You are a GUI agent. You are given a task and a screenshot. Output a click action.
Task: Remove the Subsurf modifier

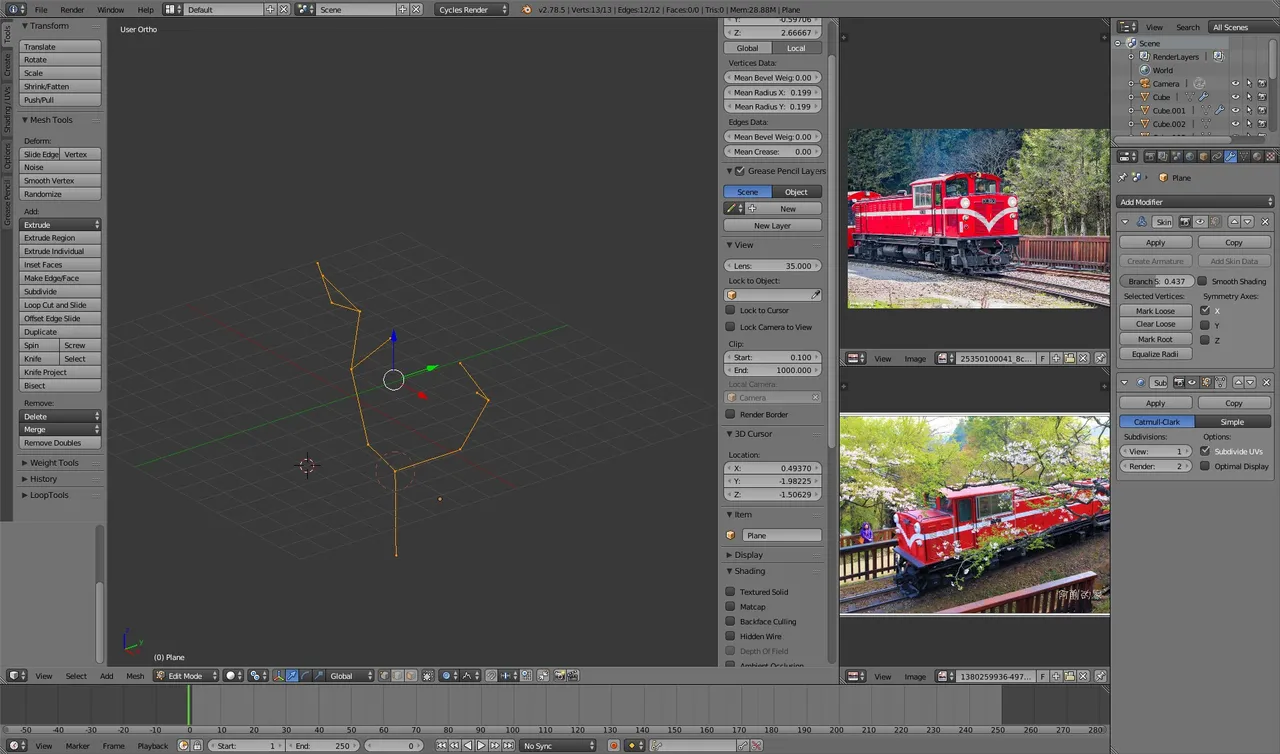1266,382
